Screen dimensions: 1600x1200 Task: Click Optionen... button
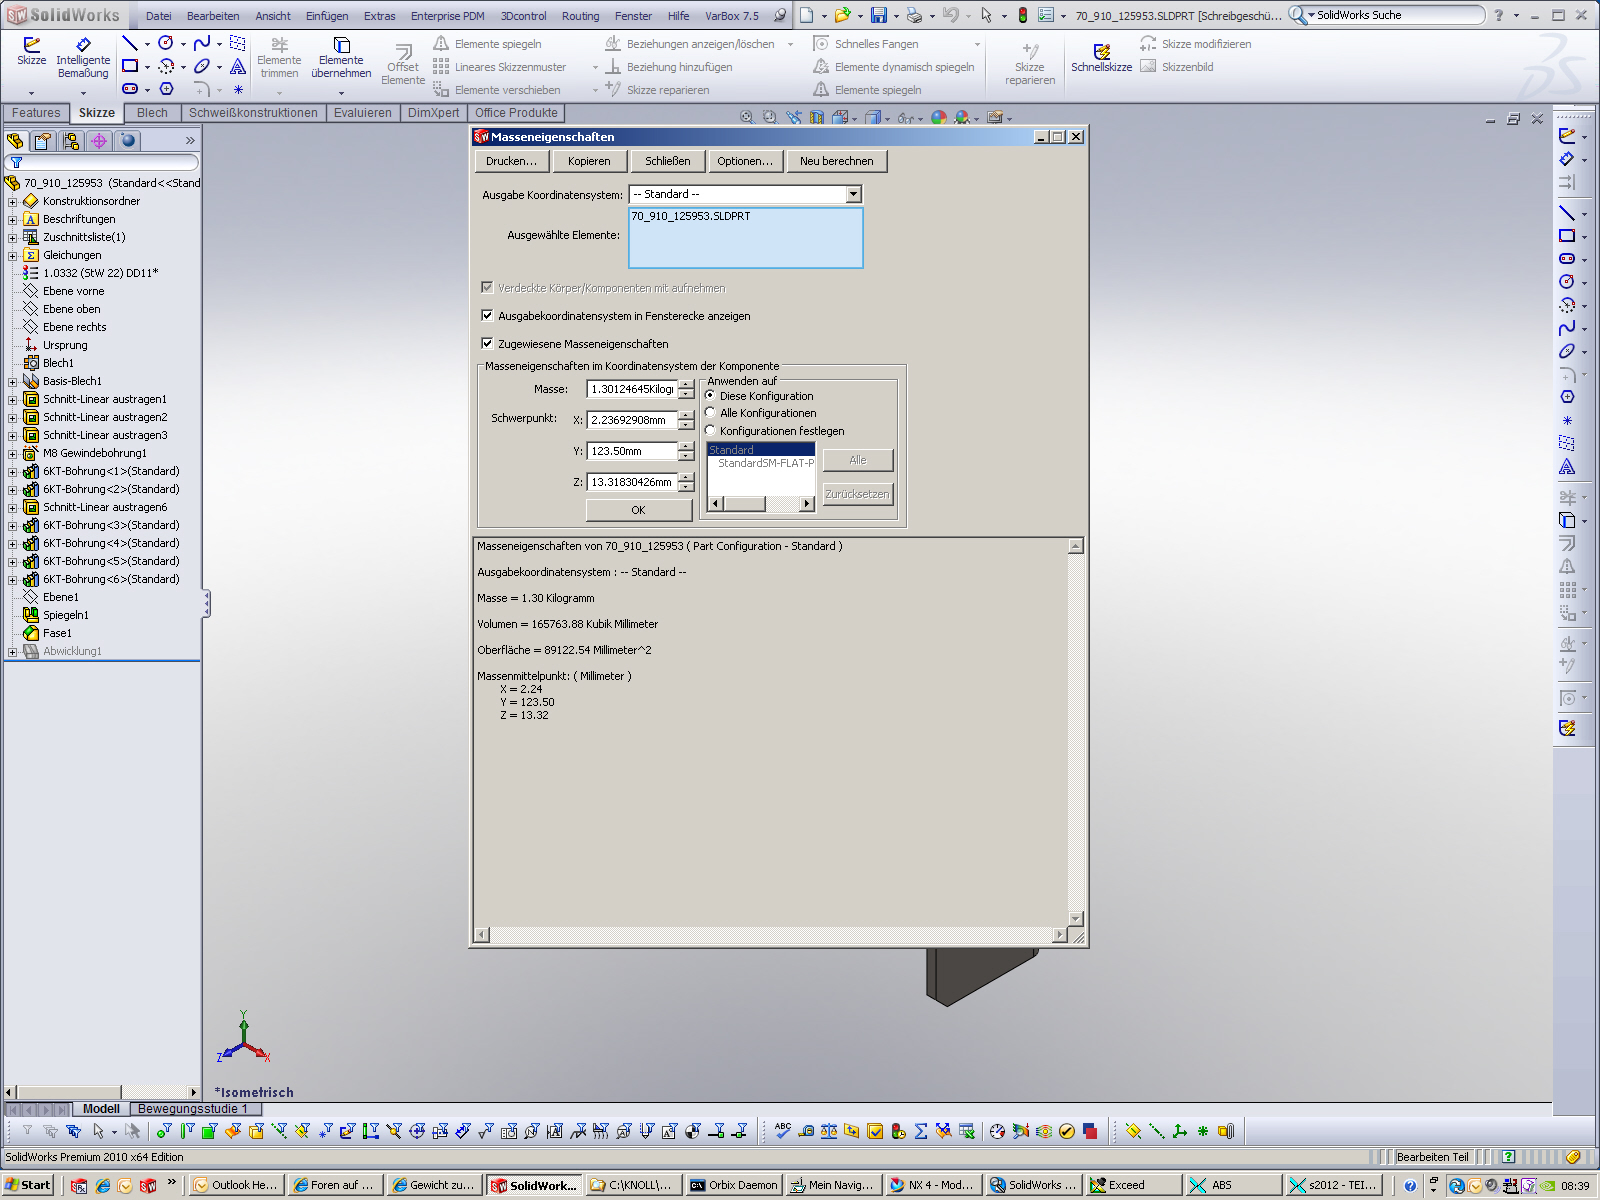tap(745, 161)
